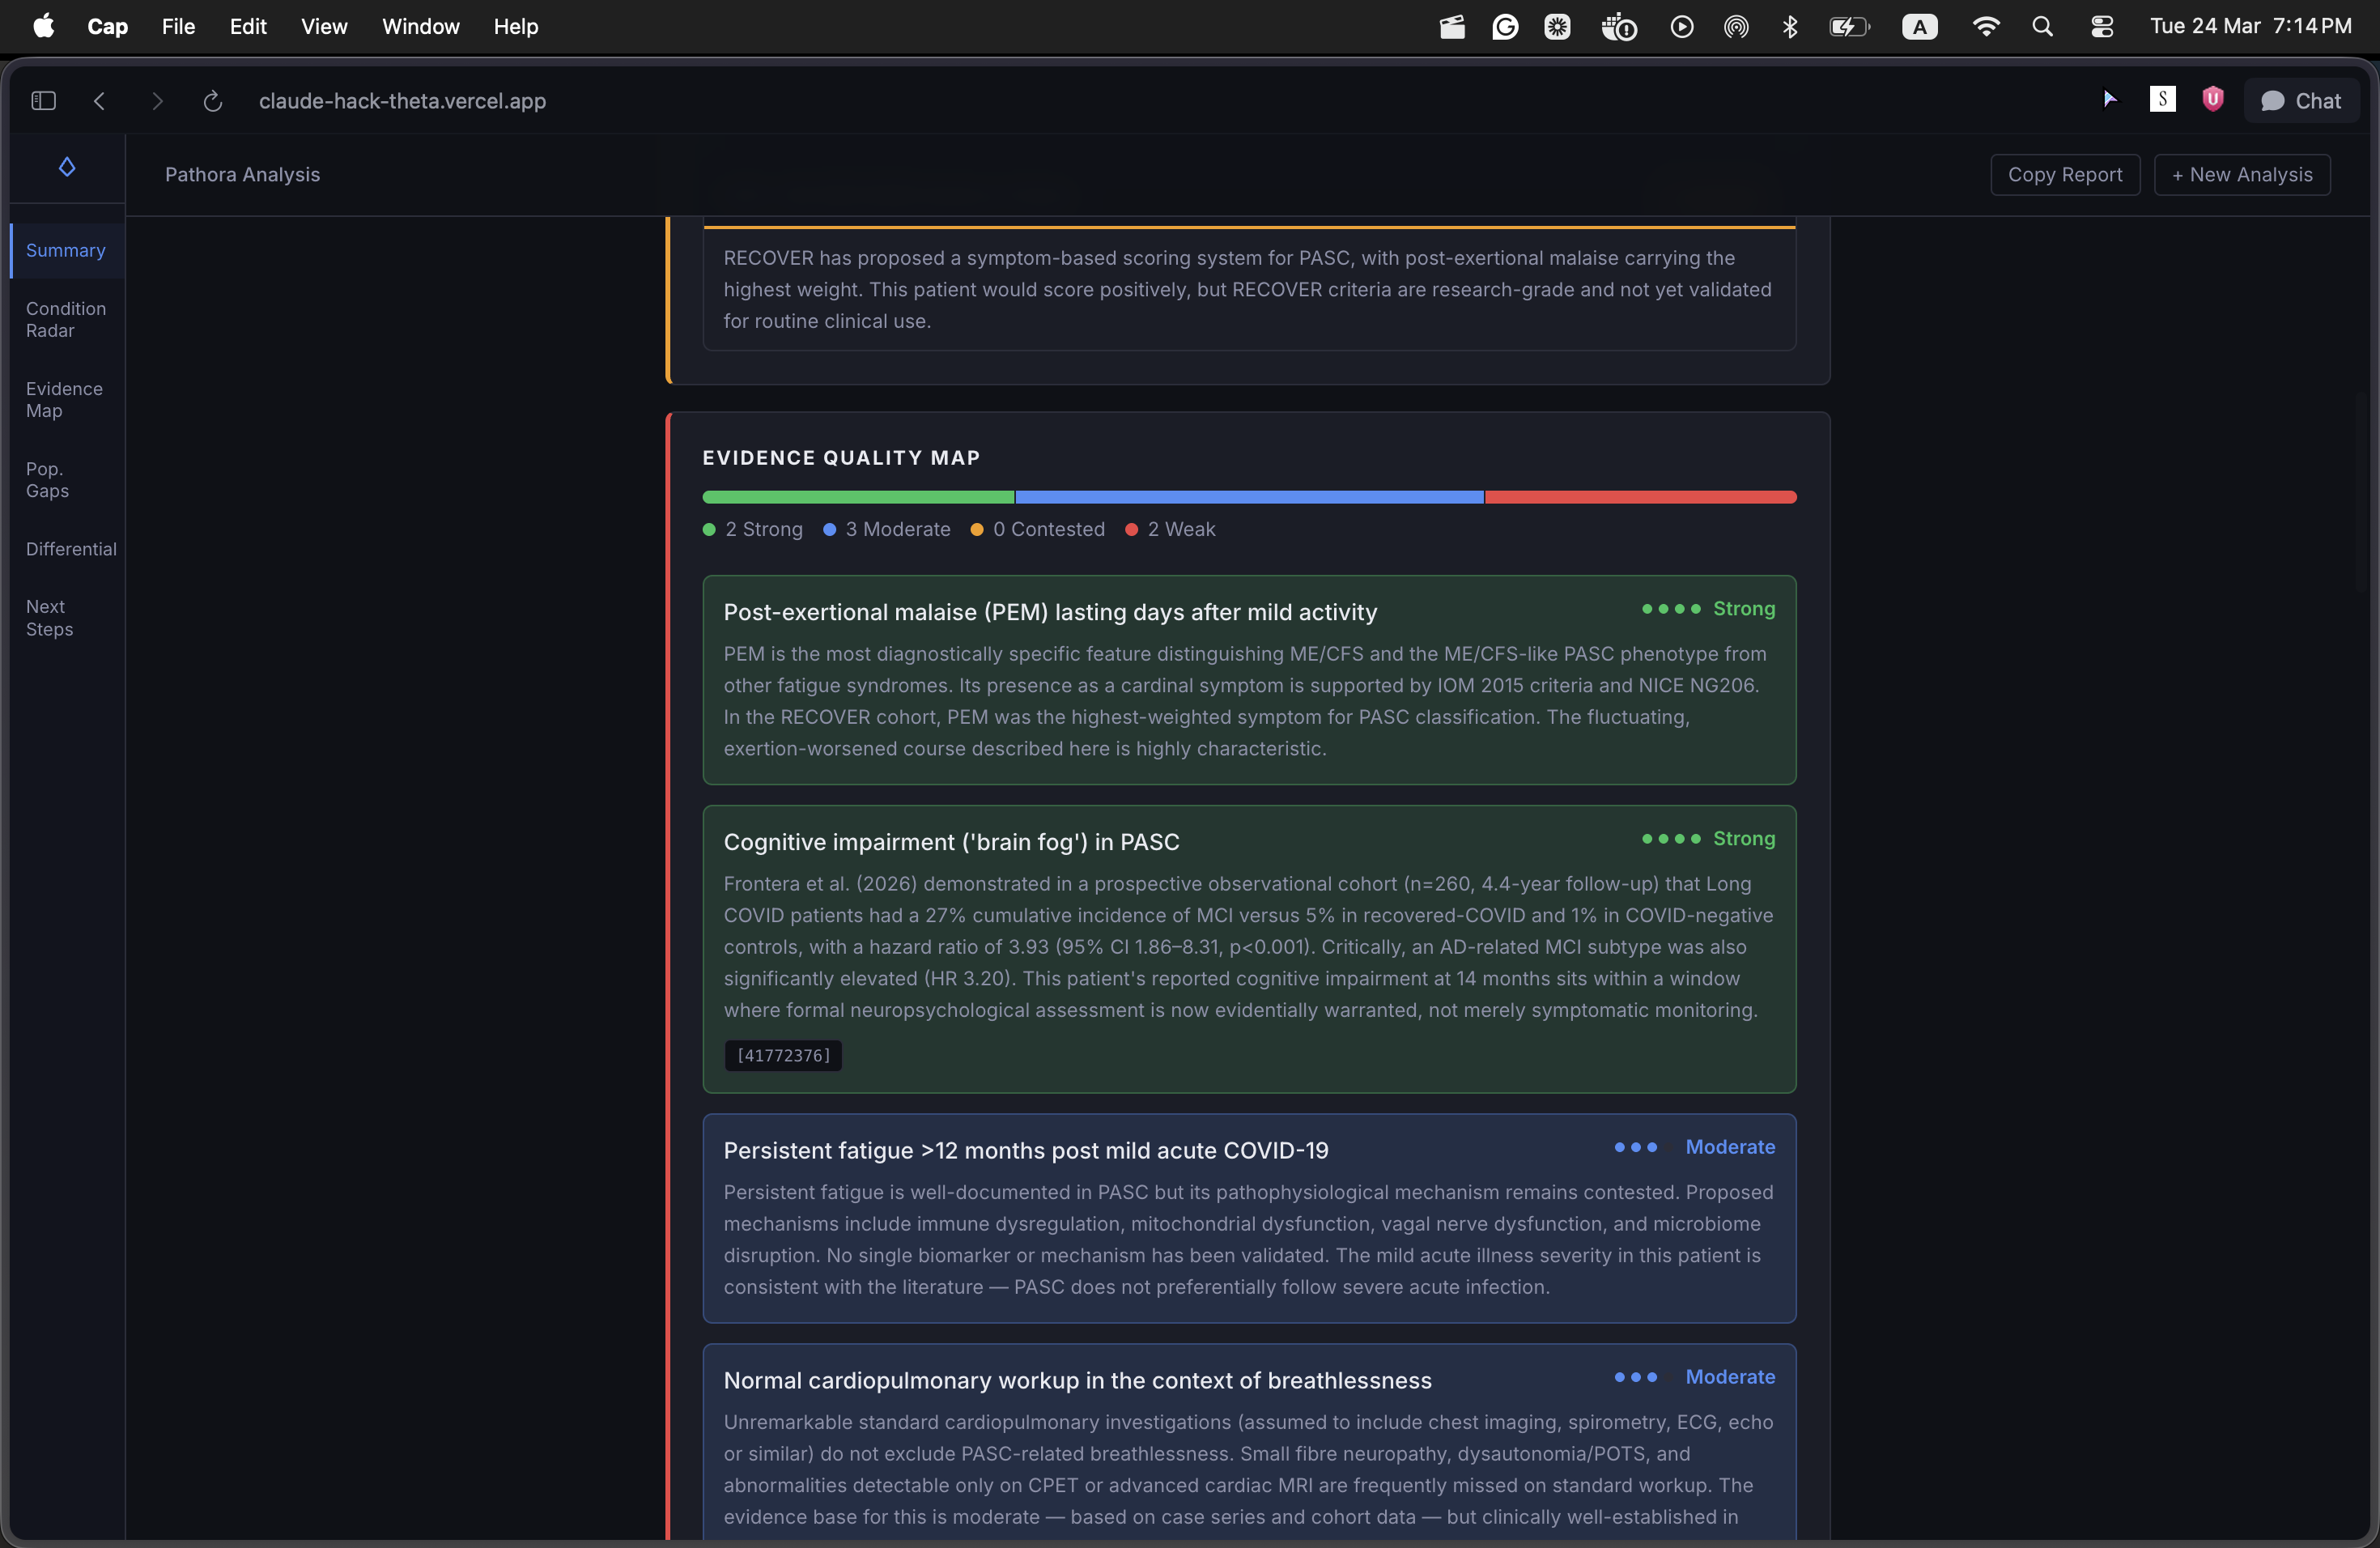Go to the Next Steps section
The height and width of the screenshot is (1548, 2380).
click(x=49, y=618)
